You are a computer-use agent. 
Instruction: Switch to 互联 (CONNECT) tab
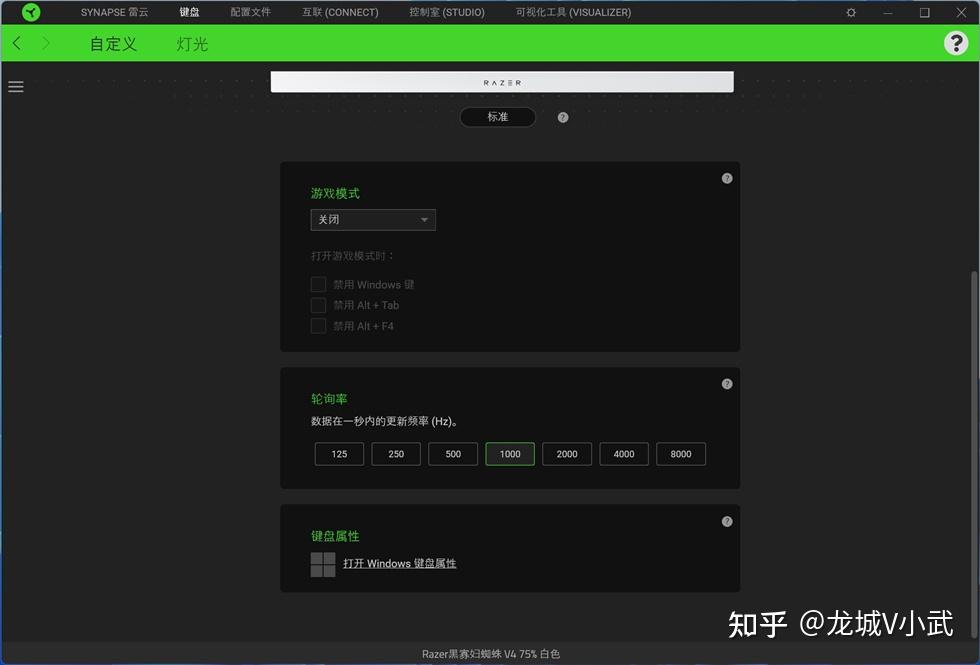point(340,12)
